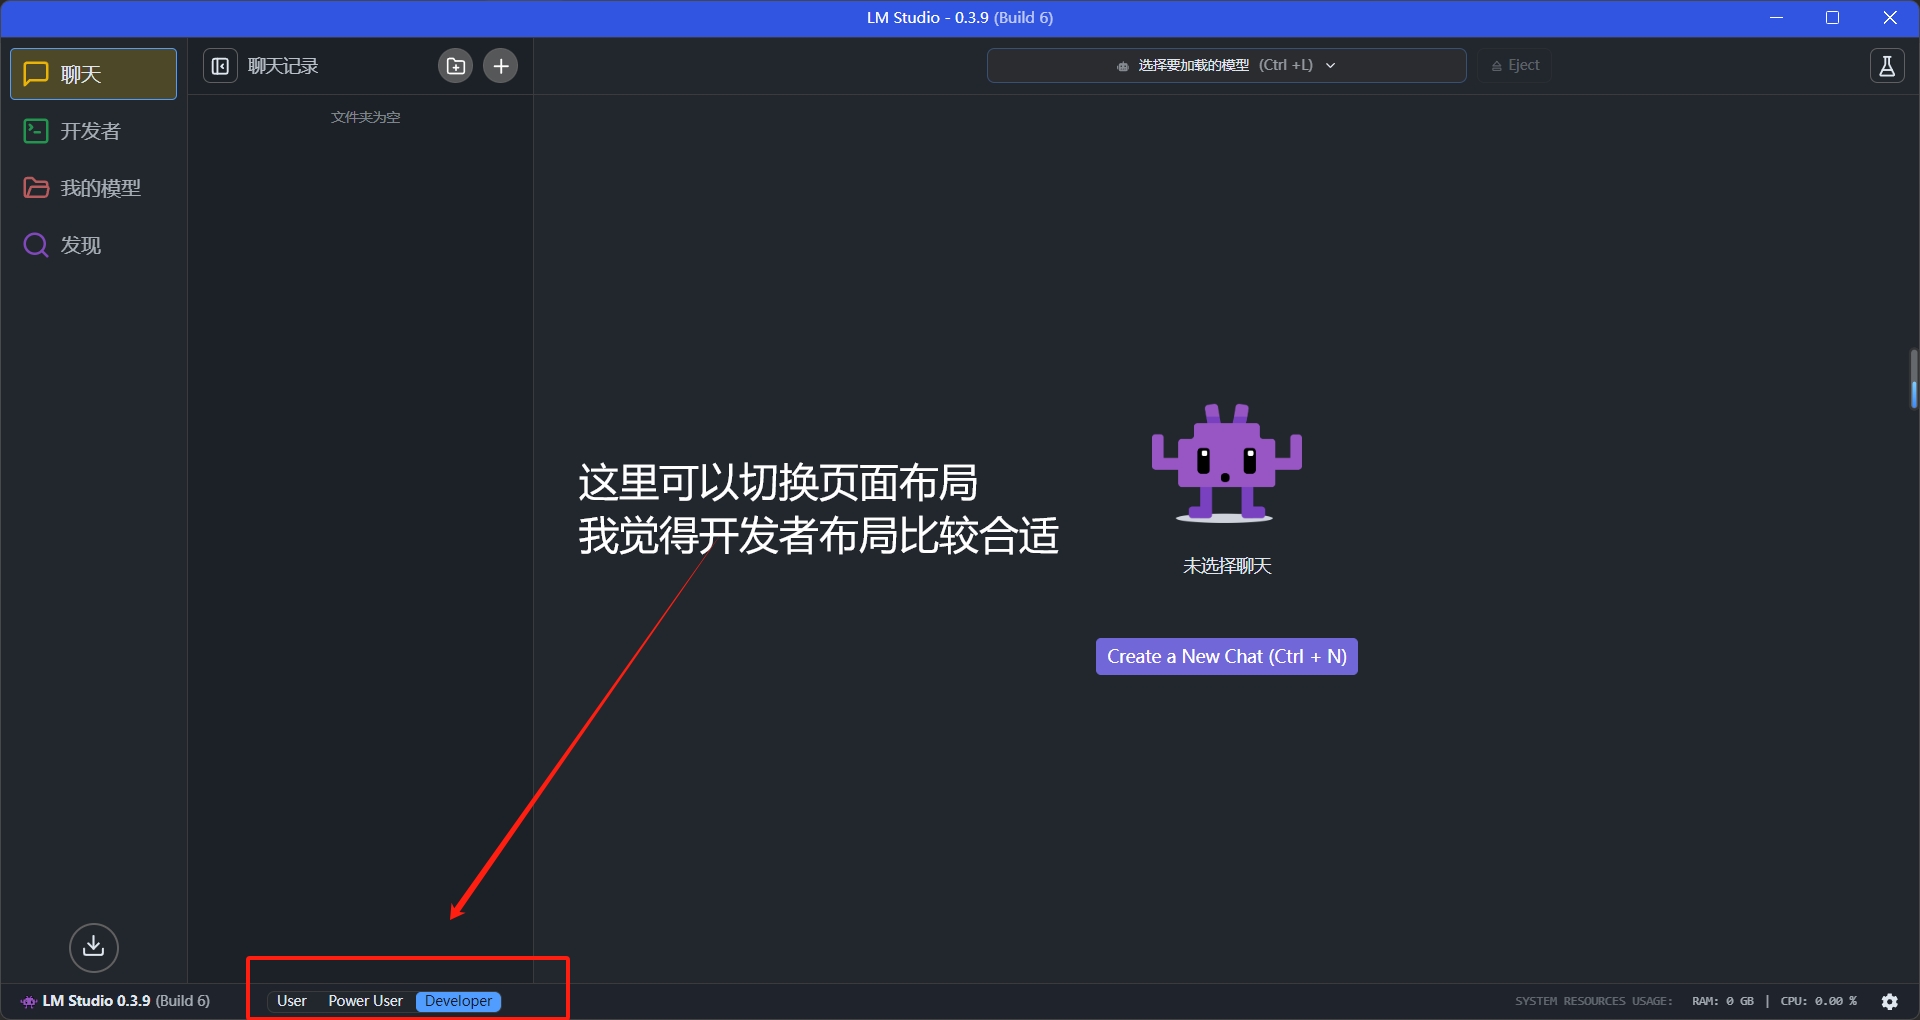This screenshot has height=1020, width=1920.
Task: Click the CPU usage readout
Action: pos(1819,1001)
